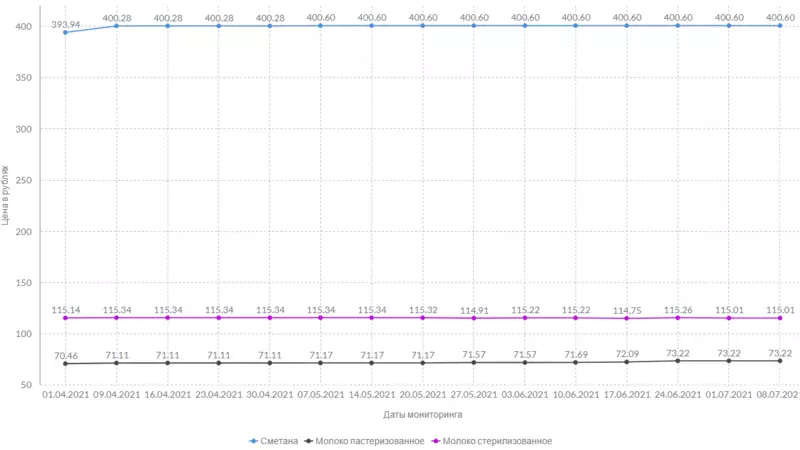Click the 115.32 point on 20.05.2021
This screenshot has width=800, height=450.
(x=423, y=318)
